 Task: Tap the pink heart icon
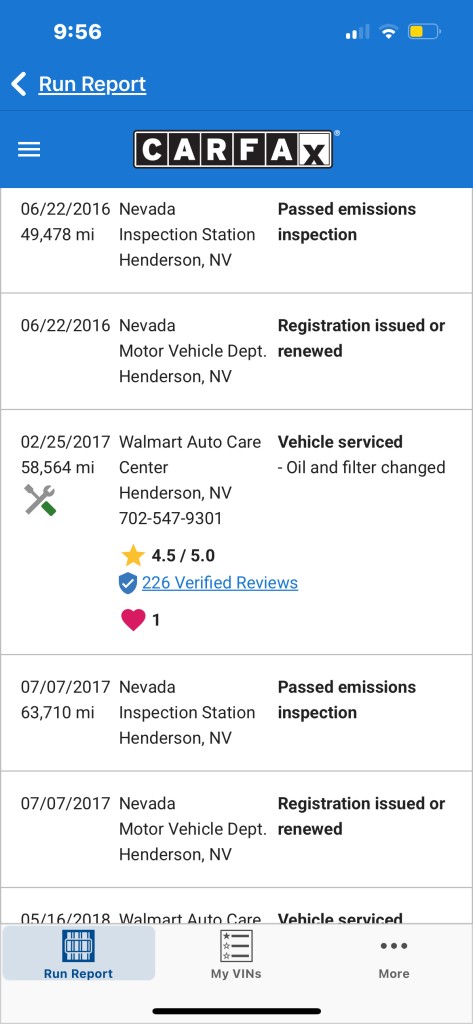[x=133, y=620]
